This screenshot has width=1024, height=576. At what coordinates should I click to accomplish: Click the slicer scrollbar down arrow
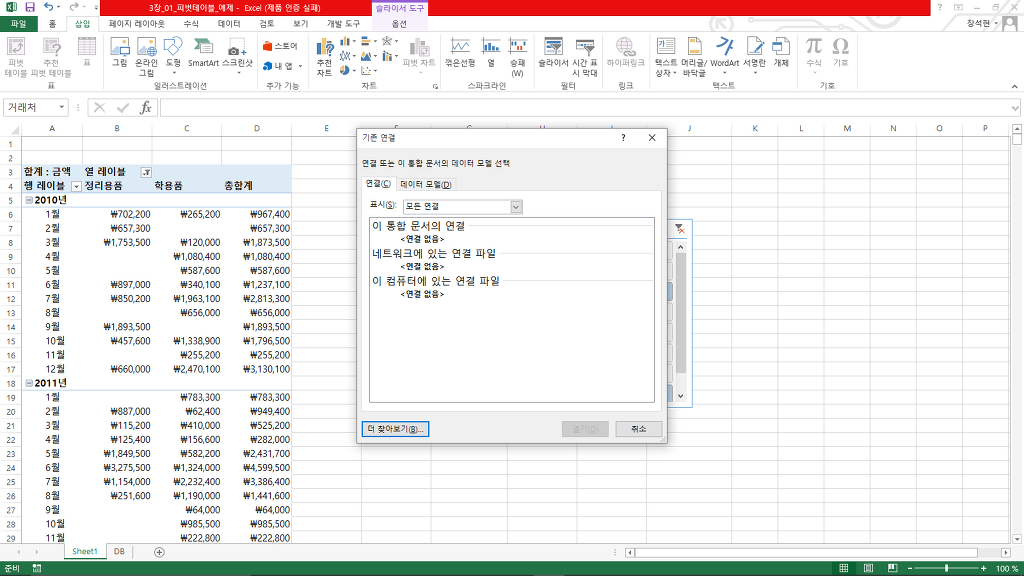click(x=680, y=396)
